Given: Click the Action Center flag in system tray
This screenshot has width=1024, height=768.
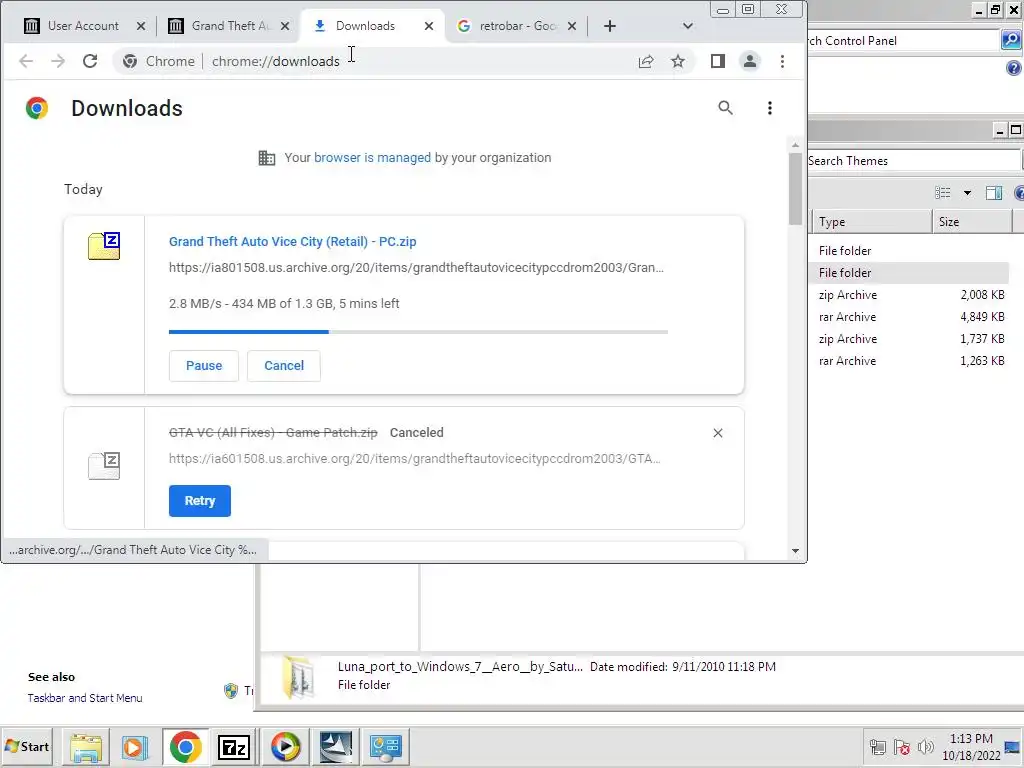Looking at the screenshot, I should click(x=902, y=747).
